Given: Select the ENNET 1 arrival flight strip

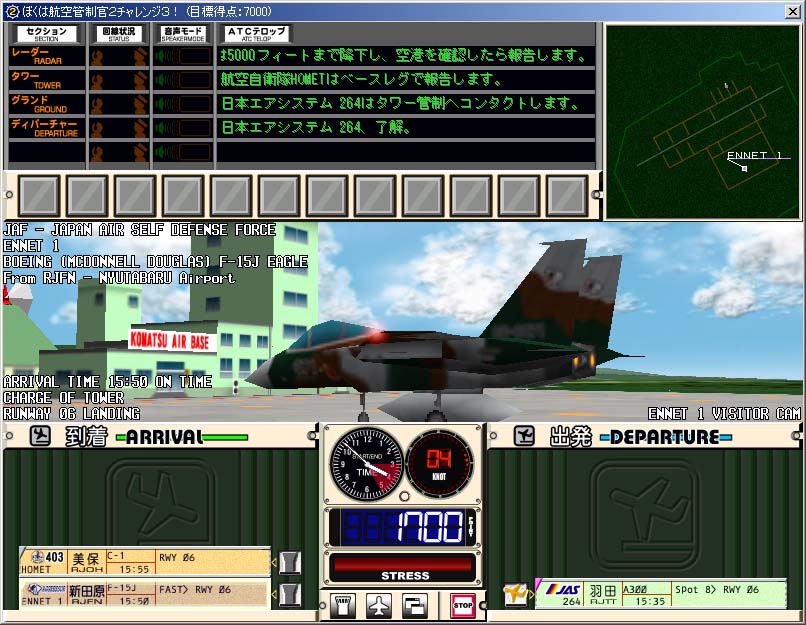Looking at the screenshot, I should 145,596.
